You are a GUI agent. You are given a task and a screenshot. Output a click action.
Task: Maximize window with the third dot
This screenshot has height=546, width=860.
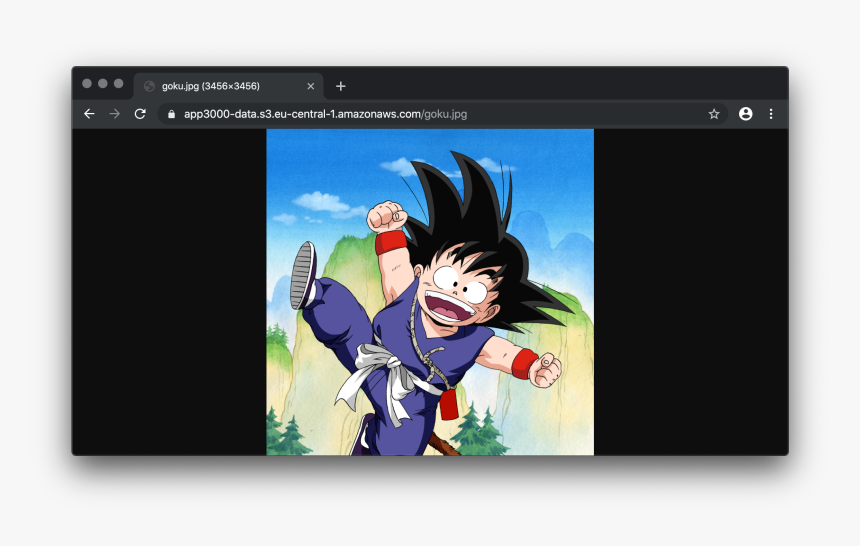pos(118,83)
